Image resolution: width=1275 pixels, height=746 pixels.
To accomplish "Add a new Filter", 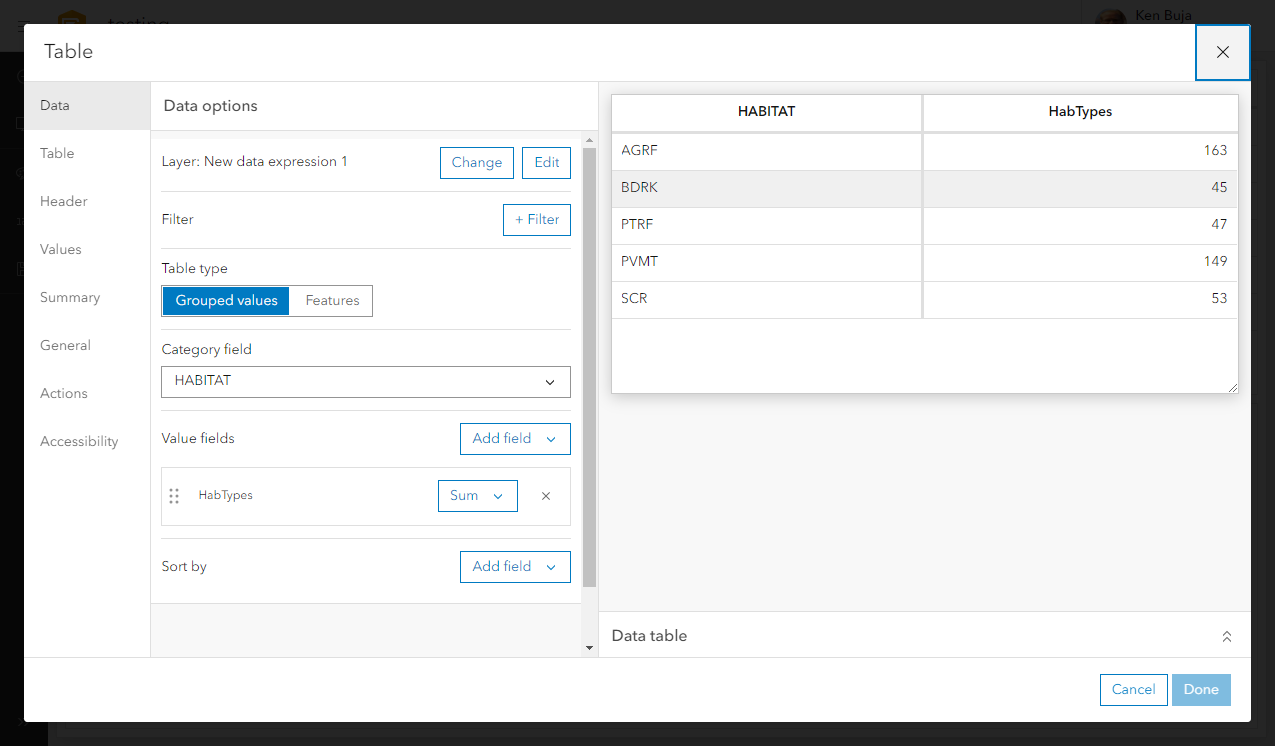I will [536, 220].
